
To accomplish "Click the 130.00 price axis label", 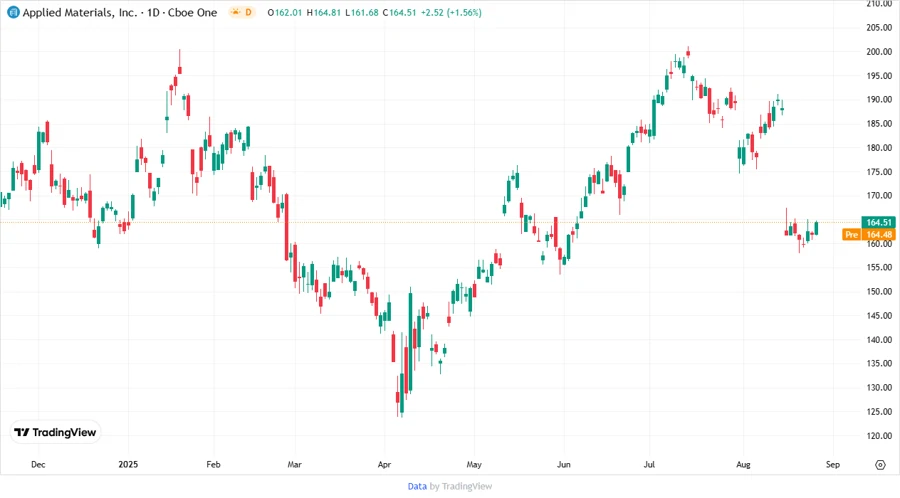I will 879,387.
